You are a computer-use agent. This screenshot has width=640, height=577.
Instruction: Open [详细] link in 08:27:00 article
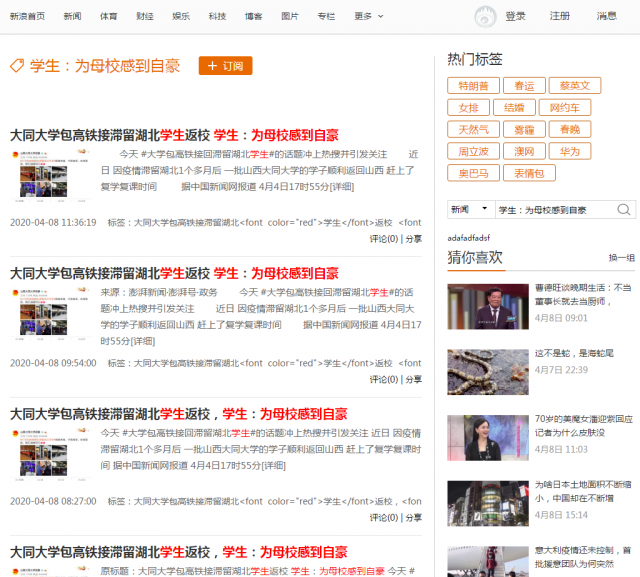273,466
